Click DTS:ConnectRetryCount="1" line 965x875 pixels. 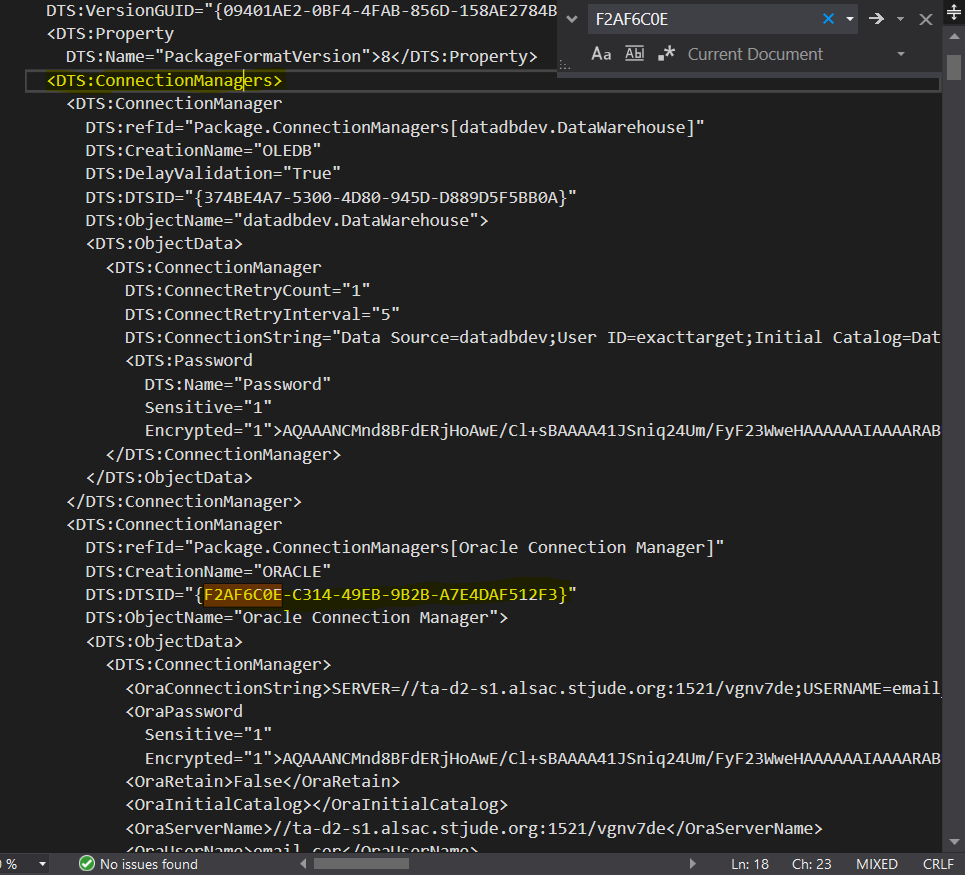coord(247,290)
